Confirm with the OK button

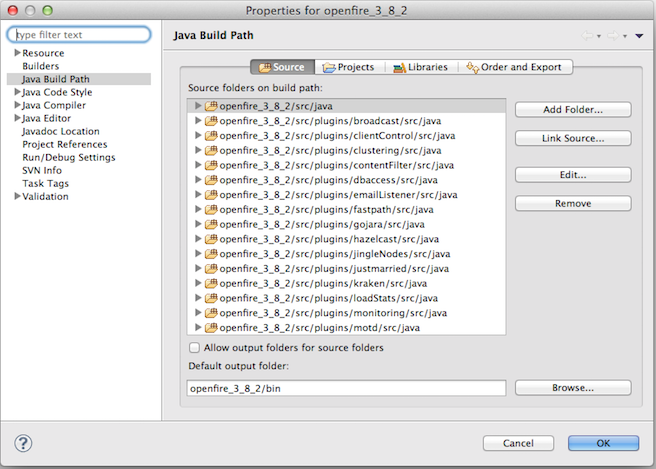(x=603, y=443)
